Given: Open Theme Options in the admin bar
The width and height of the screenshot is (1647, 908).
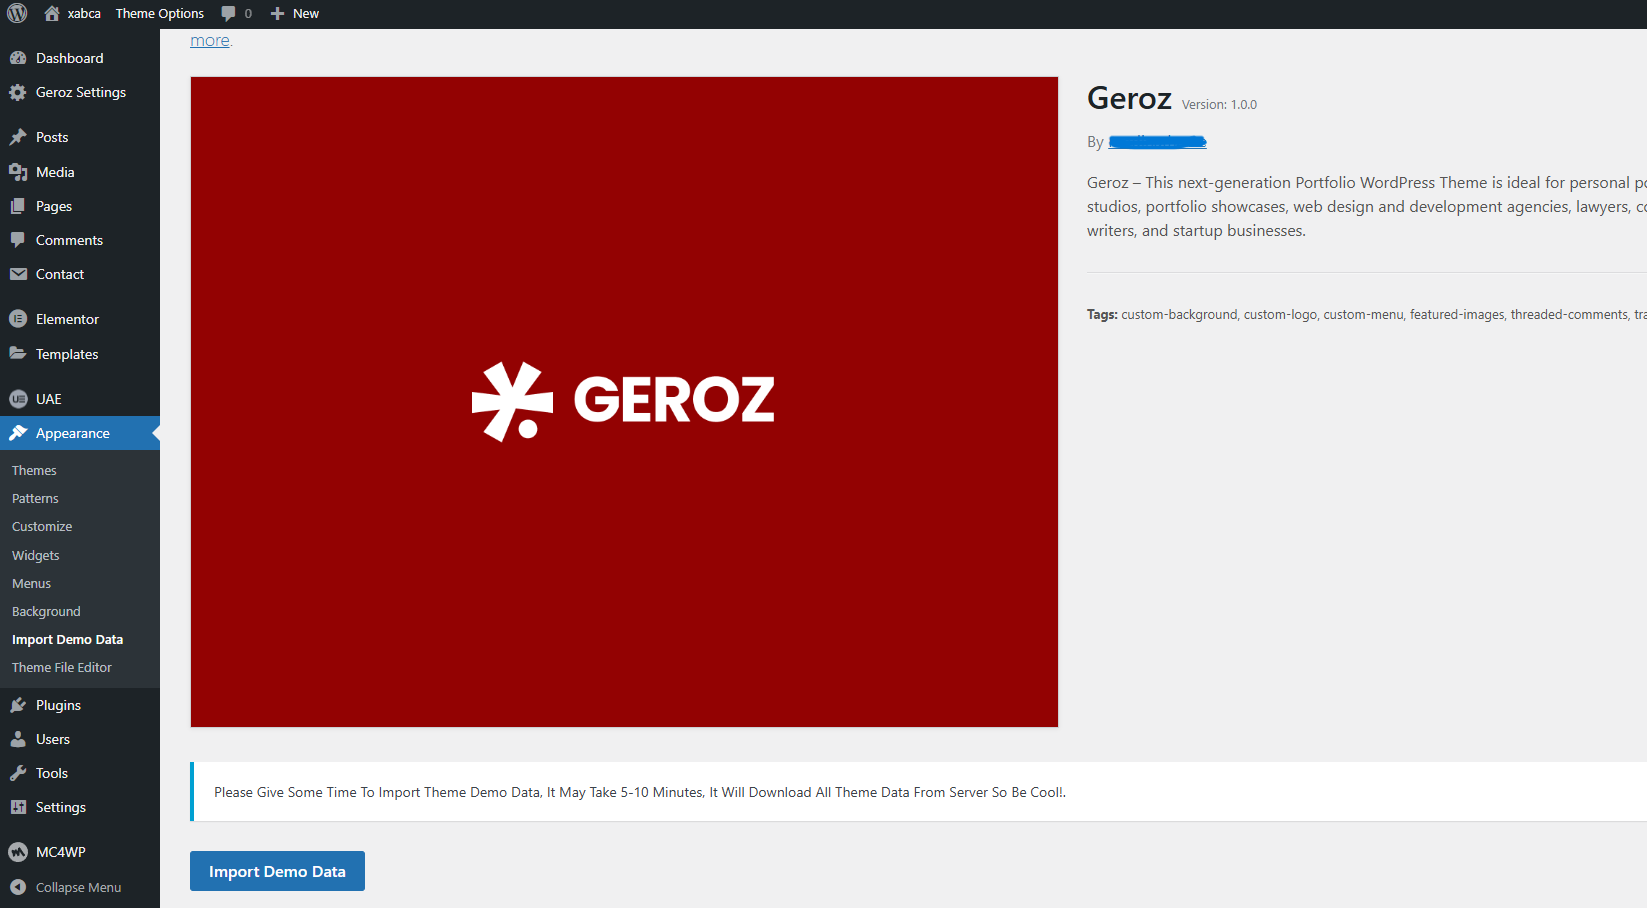Looking at the screenshot, I should 159,14.
